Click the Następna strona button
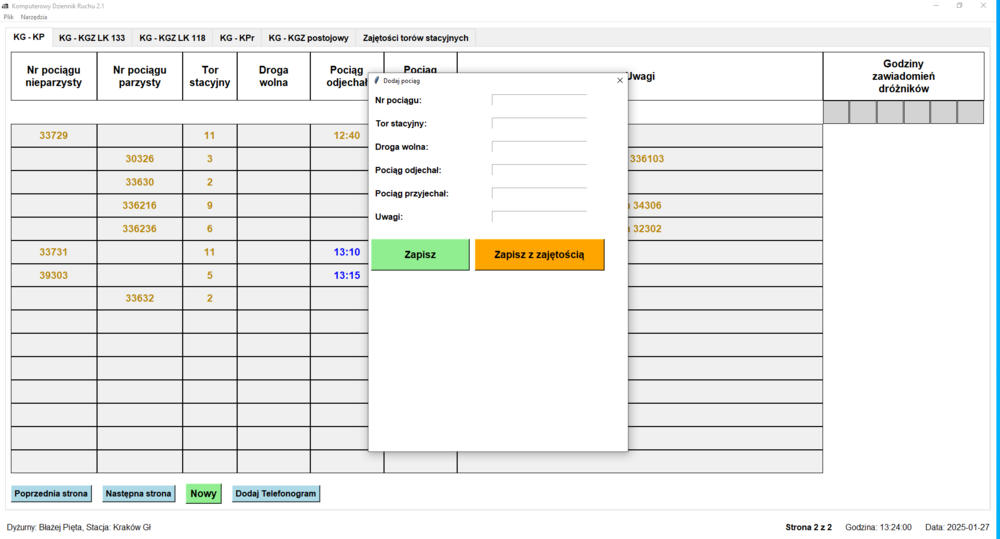This screenshot has width=1000, height=539. (138, 494)
